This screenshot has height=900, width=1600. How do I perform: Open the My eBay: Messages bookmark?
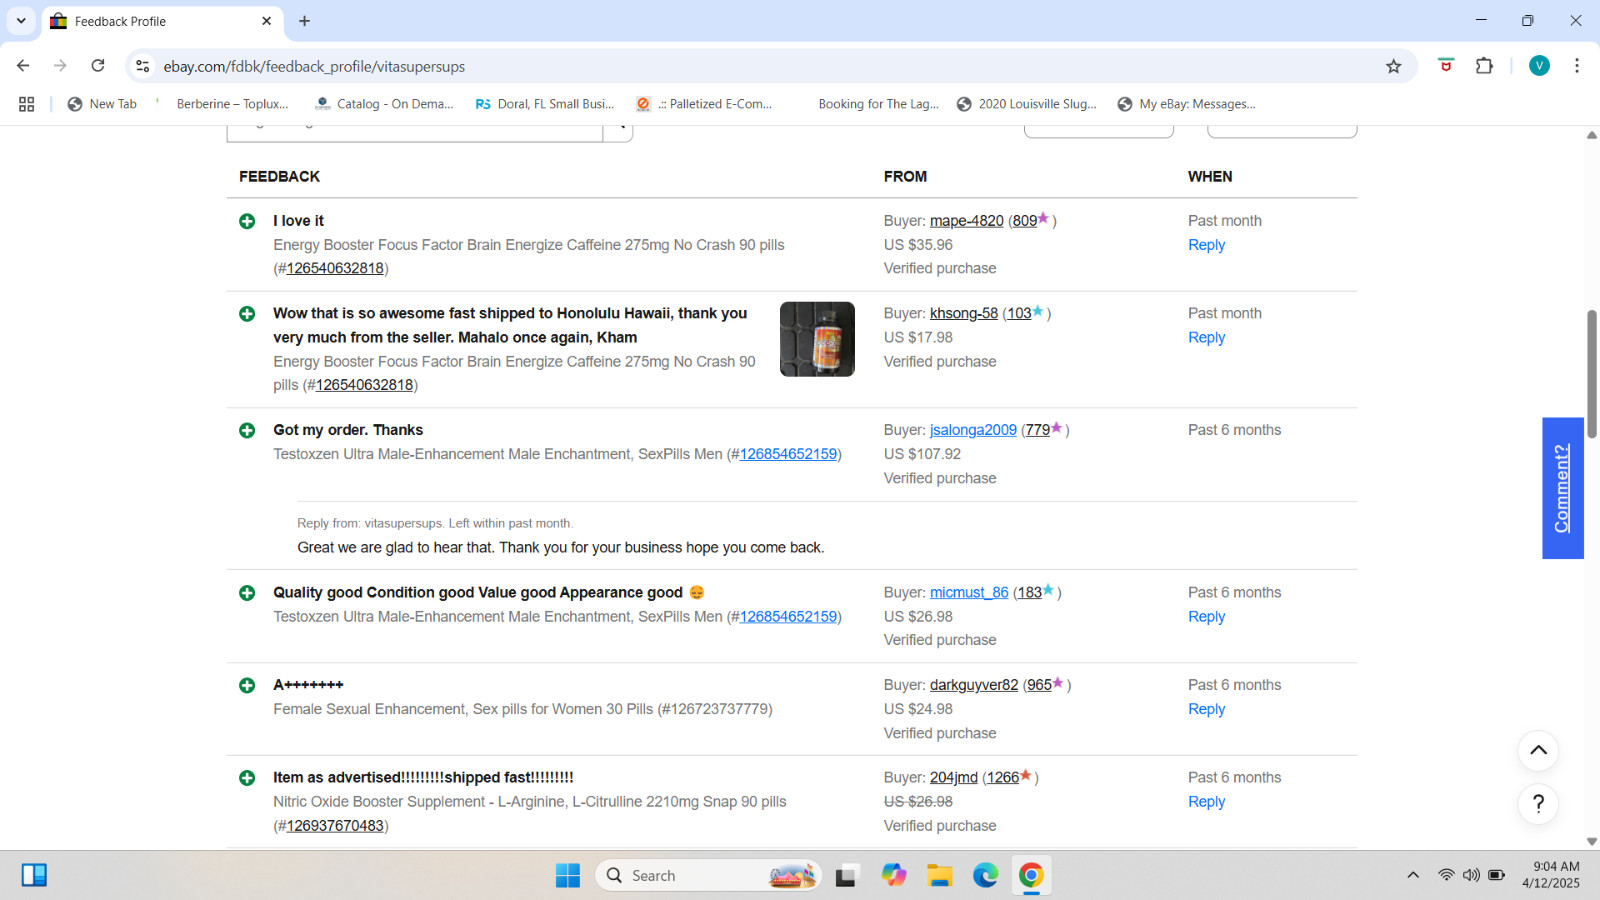point(1187,104)
